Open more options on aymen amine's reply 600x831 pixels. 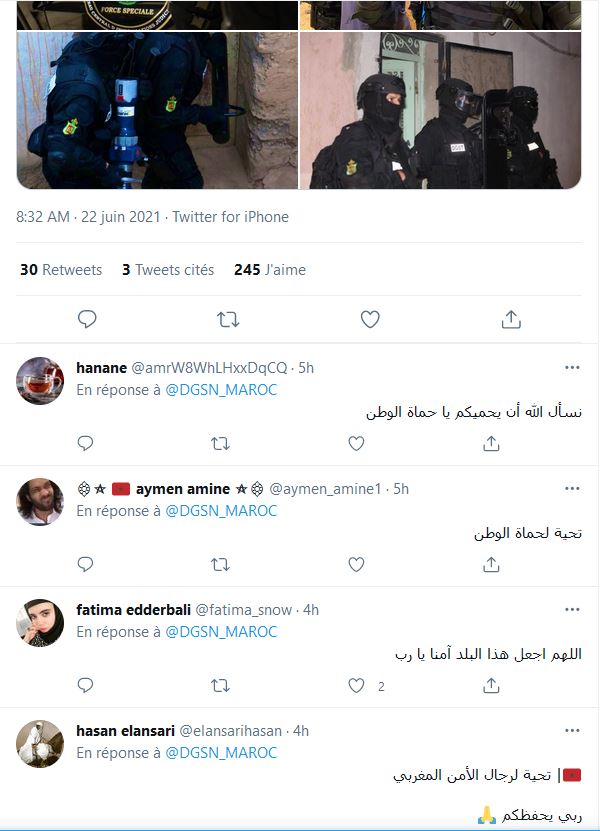pyautogui.click(x=572, y=488)
